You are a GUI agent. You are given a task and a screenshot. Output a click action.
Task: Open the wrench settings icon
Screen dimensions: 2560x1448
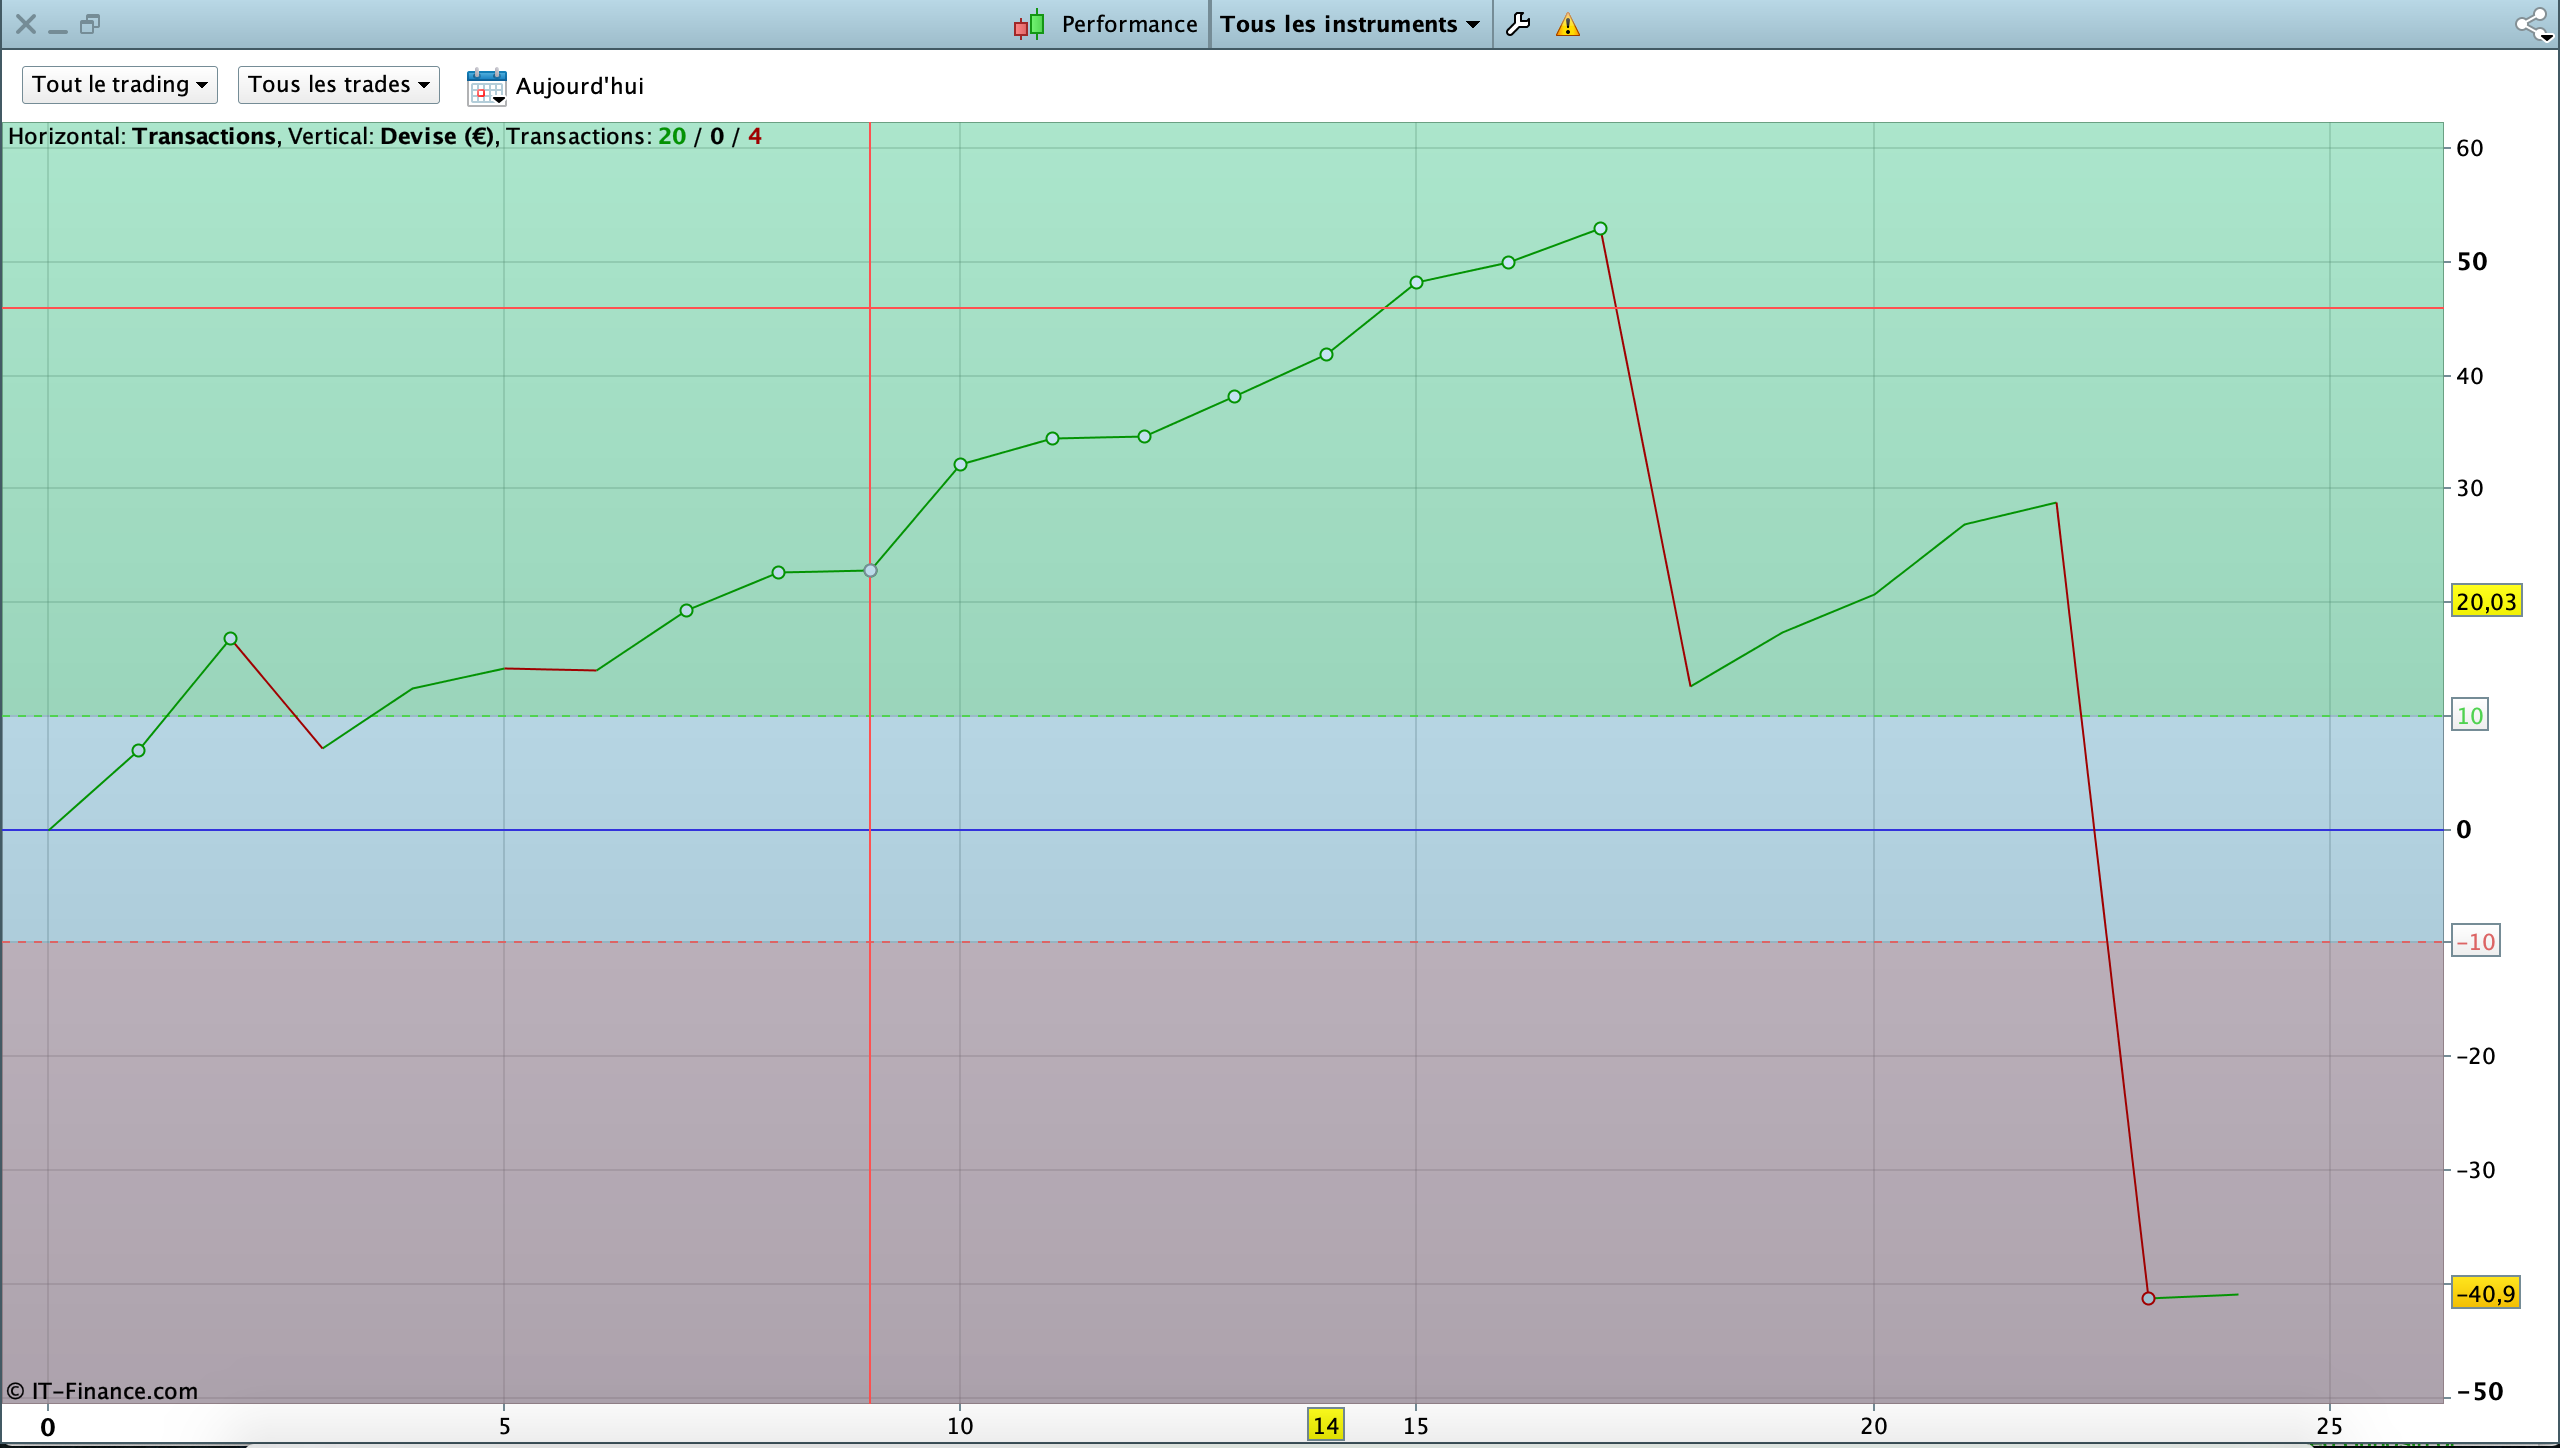tap(1518, 24)
